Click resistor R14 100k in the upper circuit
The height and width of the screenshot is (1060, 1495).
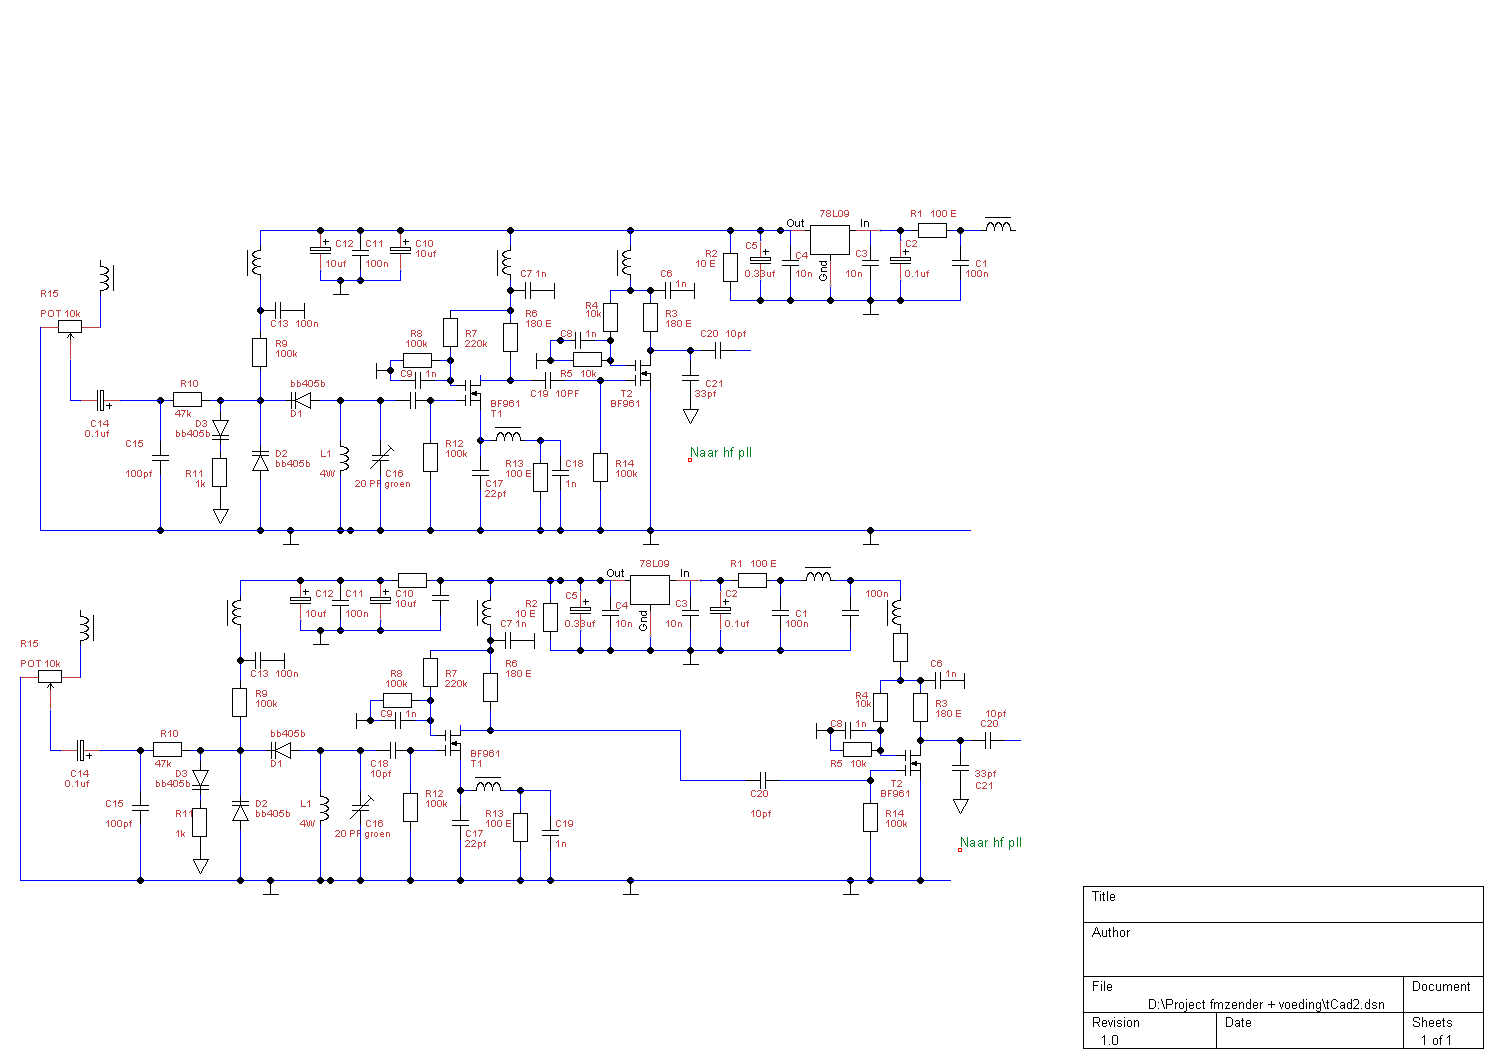tap(600, 467)
